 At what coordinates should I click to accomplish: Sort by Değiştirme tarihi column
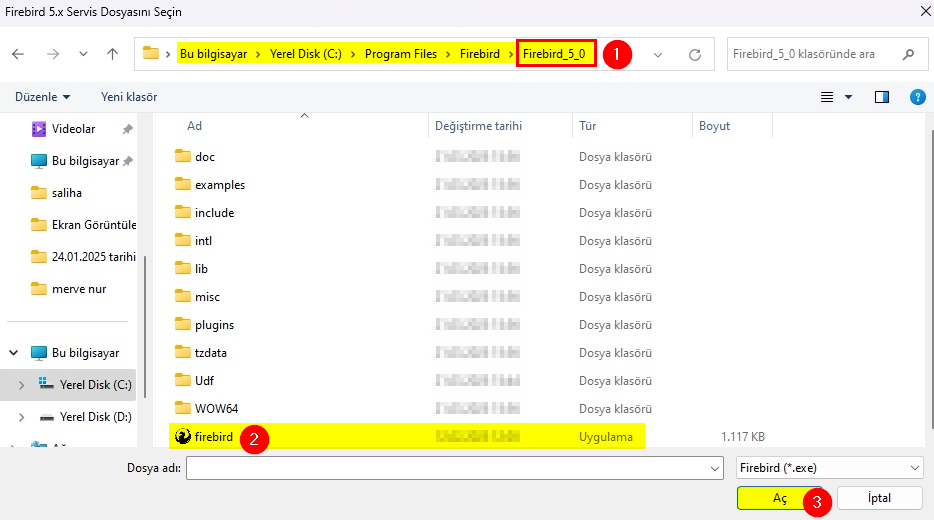478,126
